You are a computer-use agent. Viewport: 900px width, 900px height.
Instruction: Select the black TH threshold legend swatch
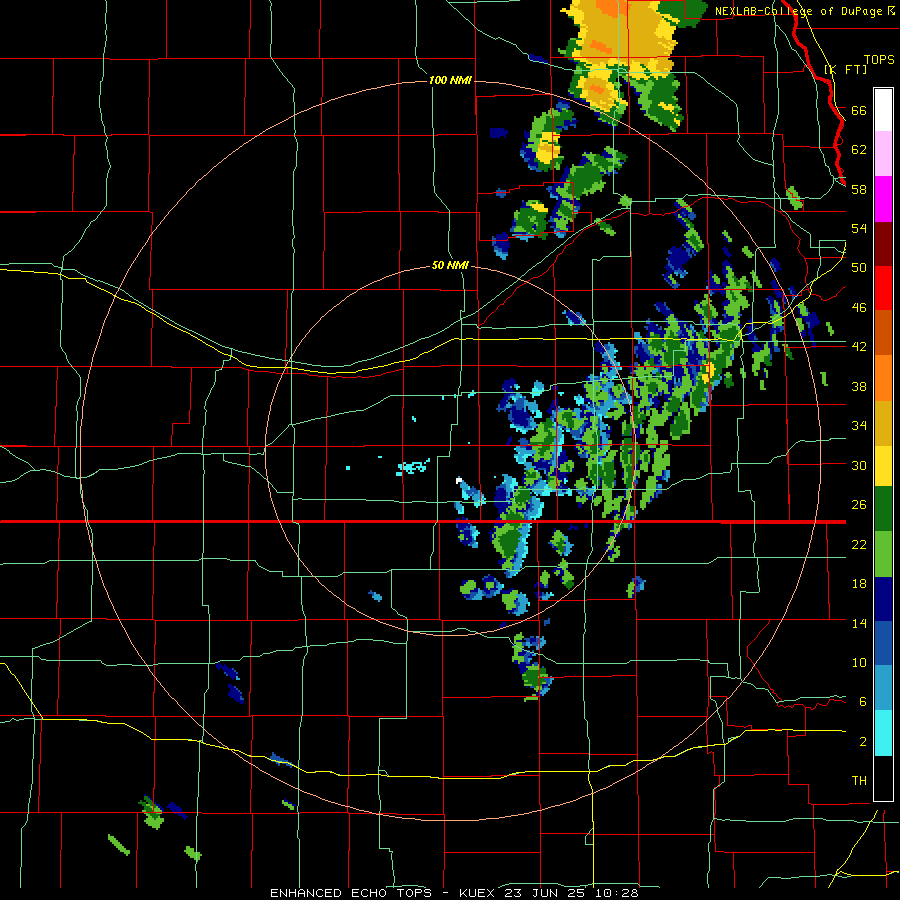click(x=883, y=778)
